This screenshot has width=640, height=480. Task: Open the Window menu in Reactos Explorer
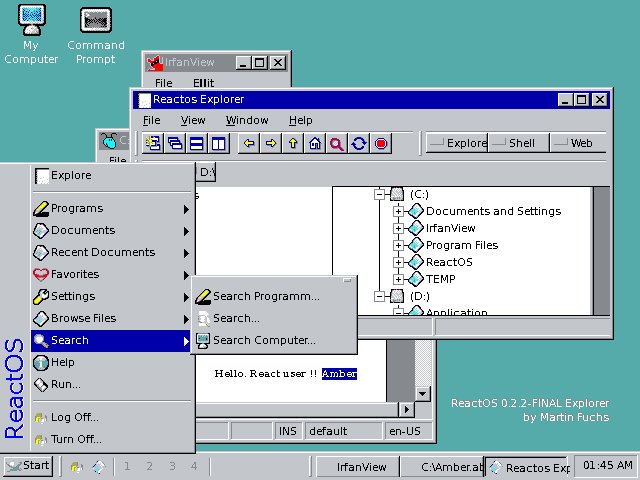tap(247, 120)
